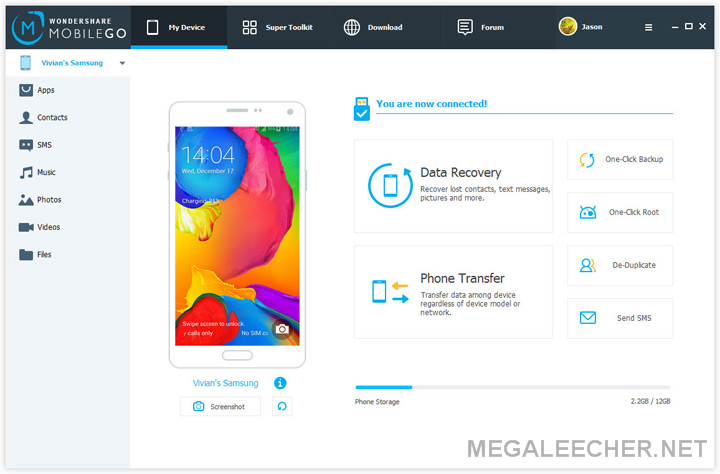The width and height of the screenshot is (720, 474).
Task: Start One-Click Backup
Action: (x=620, y=159)
